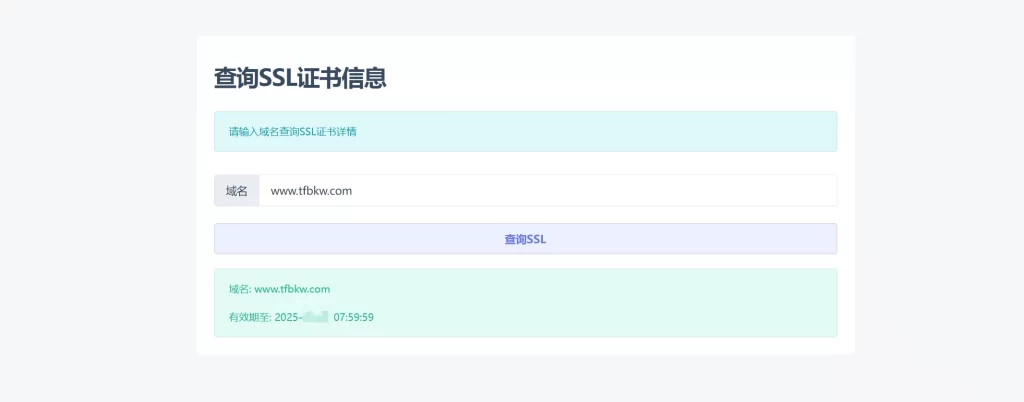
Task: Click the bold www.tfbkw.com in results
Action: tap(292, 289)
